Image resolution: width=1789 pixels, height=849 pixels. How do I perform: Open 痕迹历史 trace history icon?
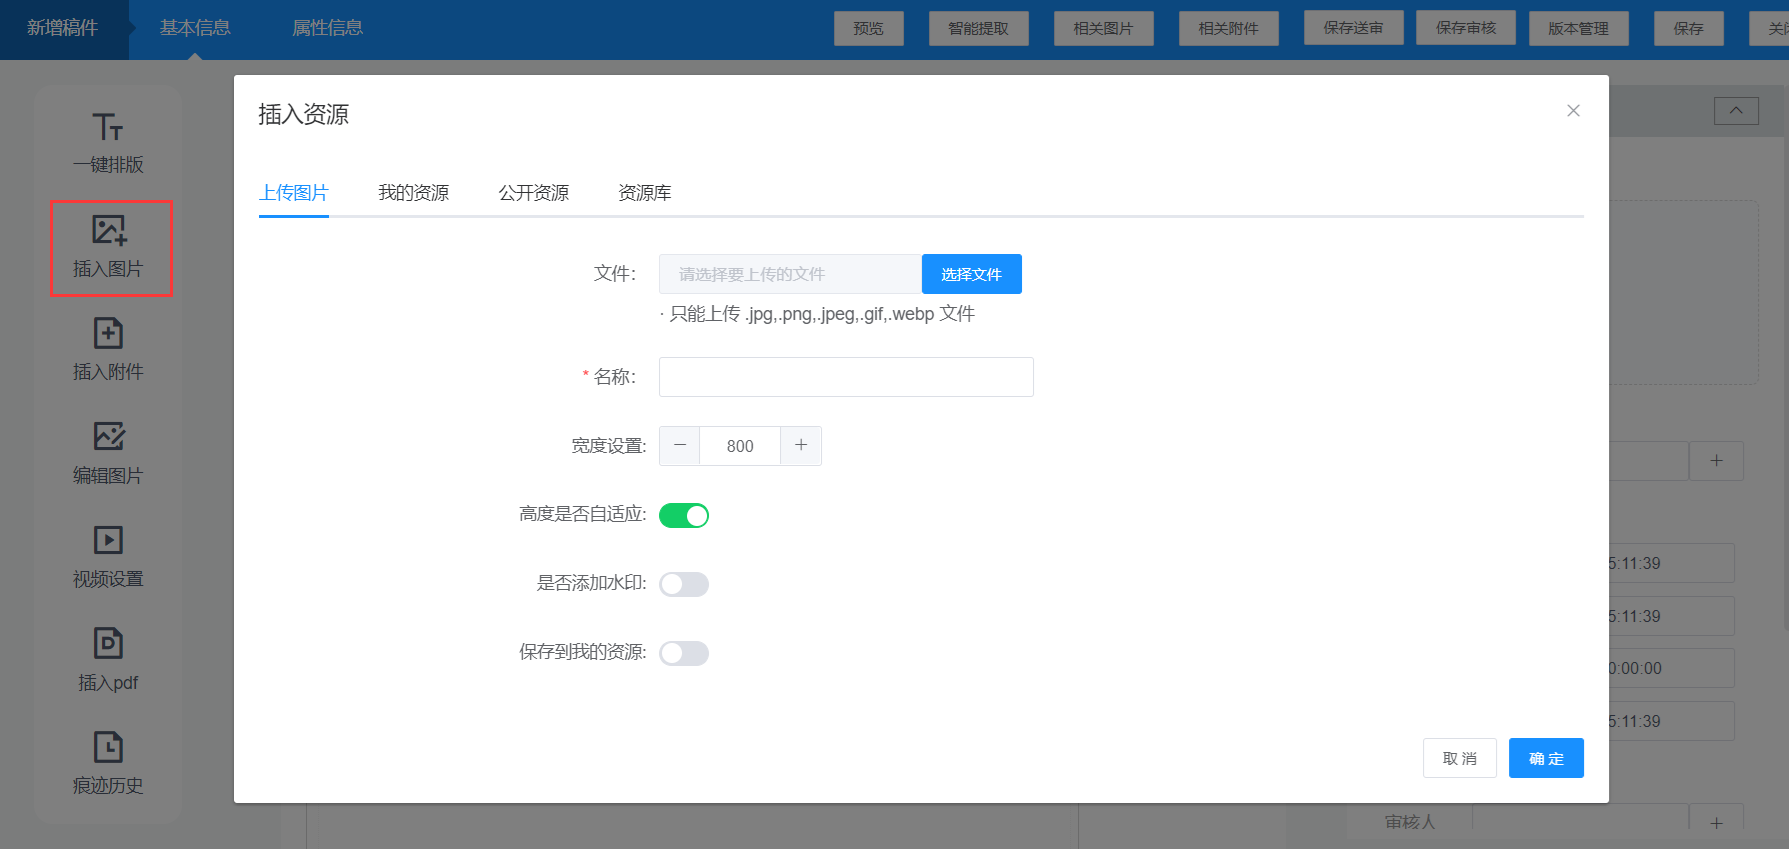click(x=108, y=748)
